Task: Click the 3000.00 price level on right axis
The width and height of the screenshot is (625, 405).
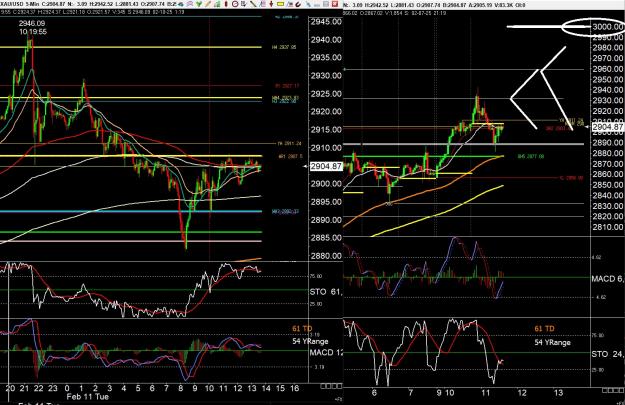Action: [608, 27]
